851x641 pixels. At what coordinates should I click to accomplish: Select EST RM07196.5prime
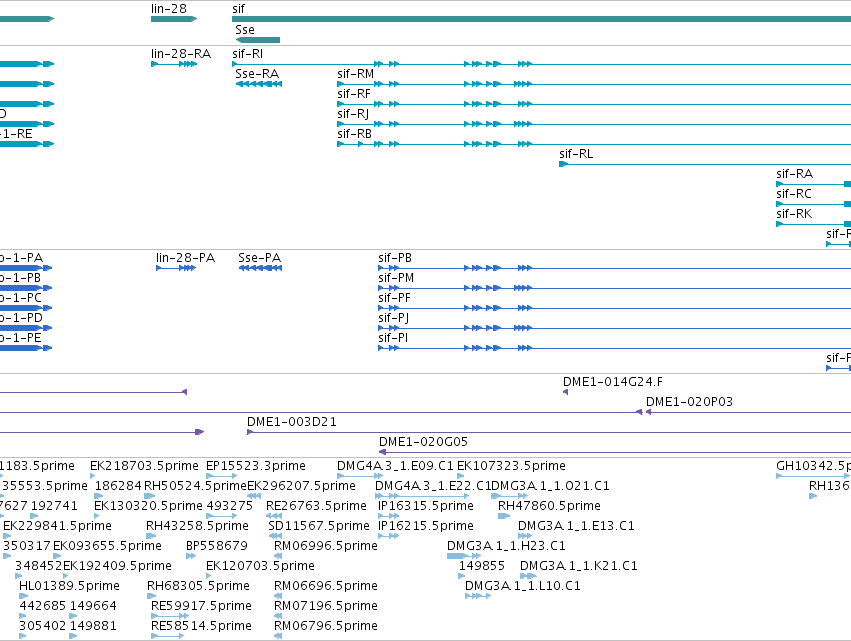(326, 607)
